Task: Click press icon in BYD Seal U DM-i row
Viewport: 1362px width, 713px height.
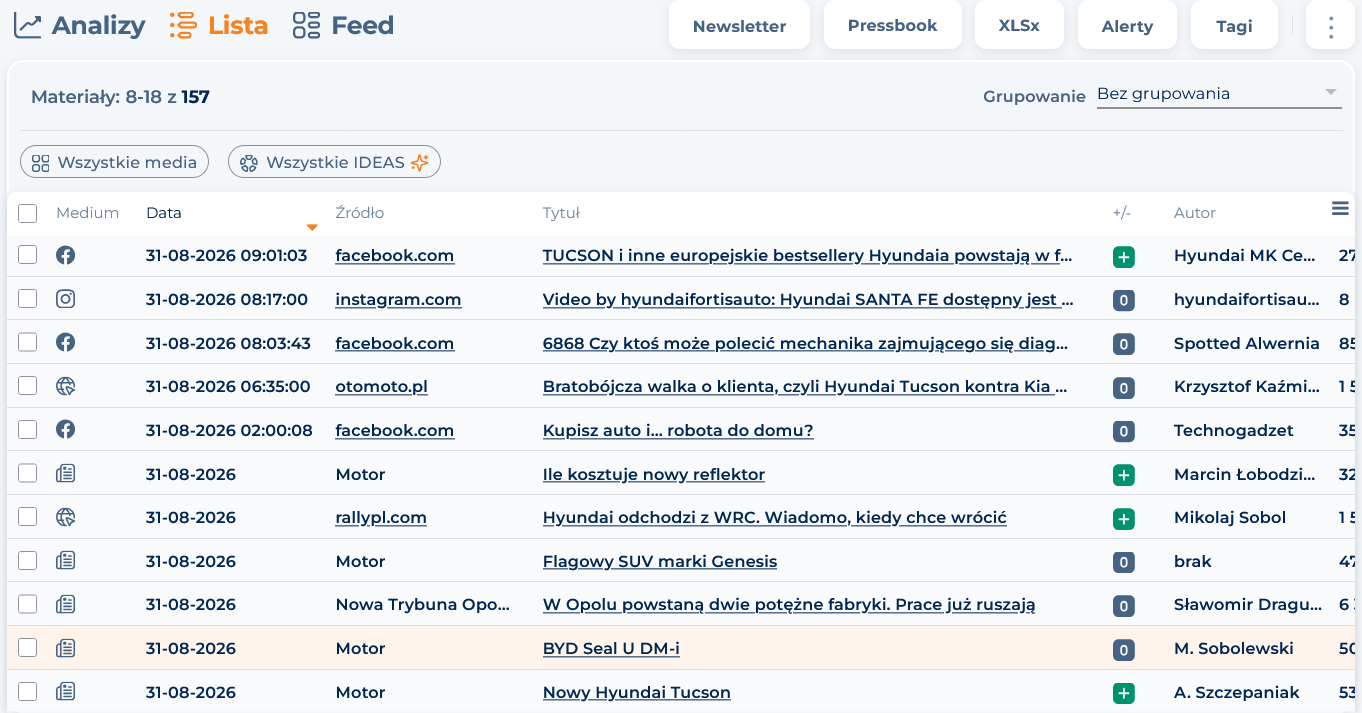Action: (x=65, y=647)
